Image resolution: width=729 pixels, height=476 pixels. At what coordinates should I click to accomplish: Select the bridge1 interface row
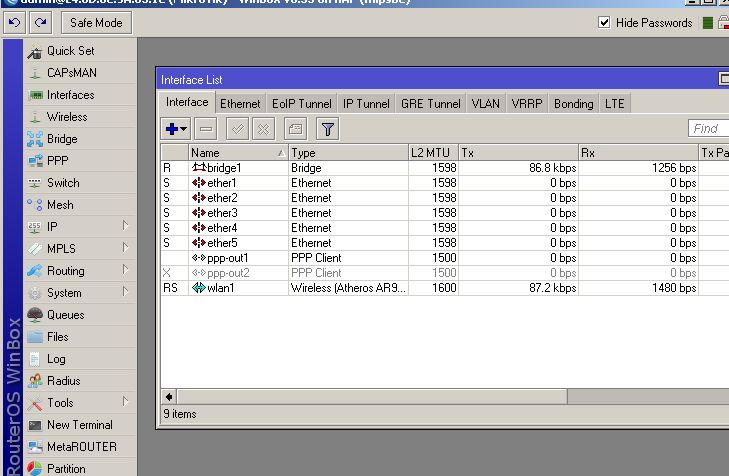[444, 168]
